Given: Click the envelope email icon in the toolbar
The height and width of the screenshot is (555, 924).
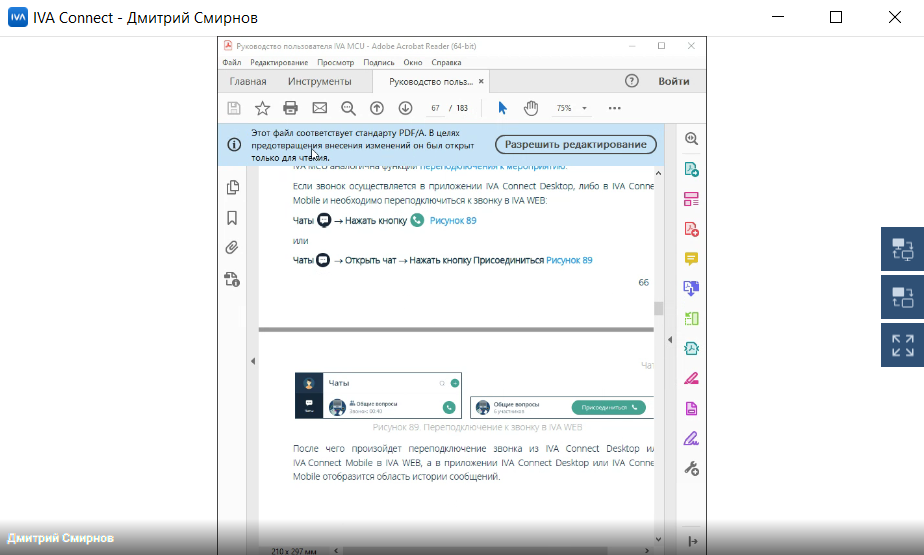Looking at the screenshot, I should coord(319,108).
